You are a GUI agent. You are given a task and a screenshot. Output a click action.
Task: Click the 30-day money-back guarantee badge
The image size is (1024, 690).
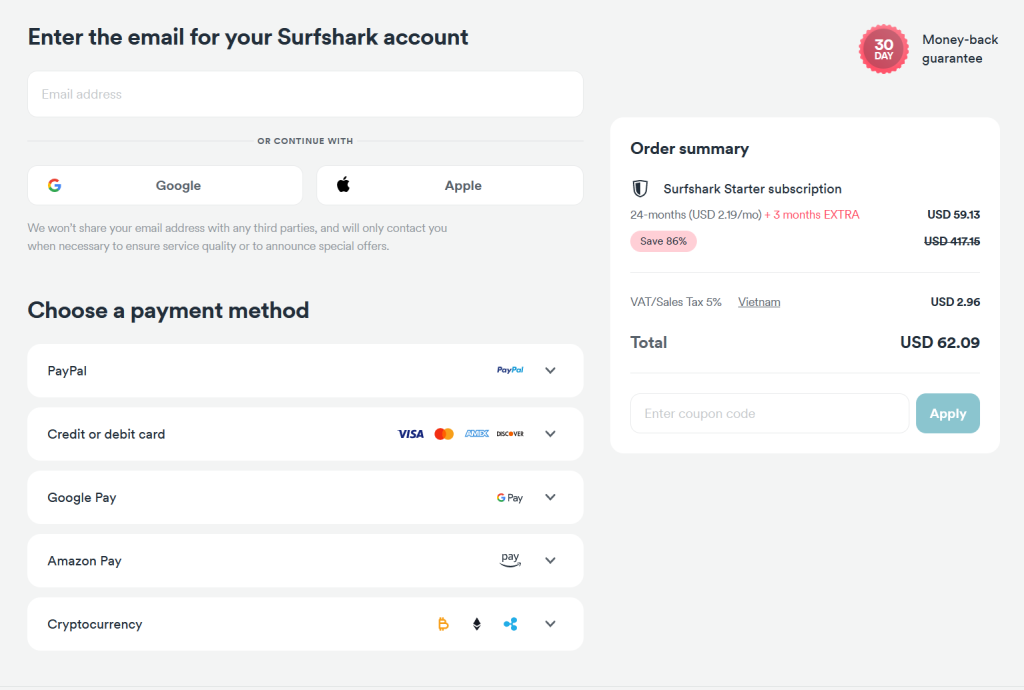(883, 48)
